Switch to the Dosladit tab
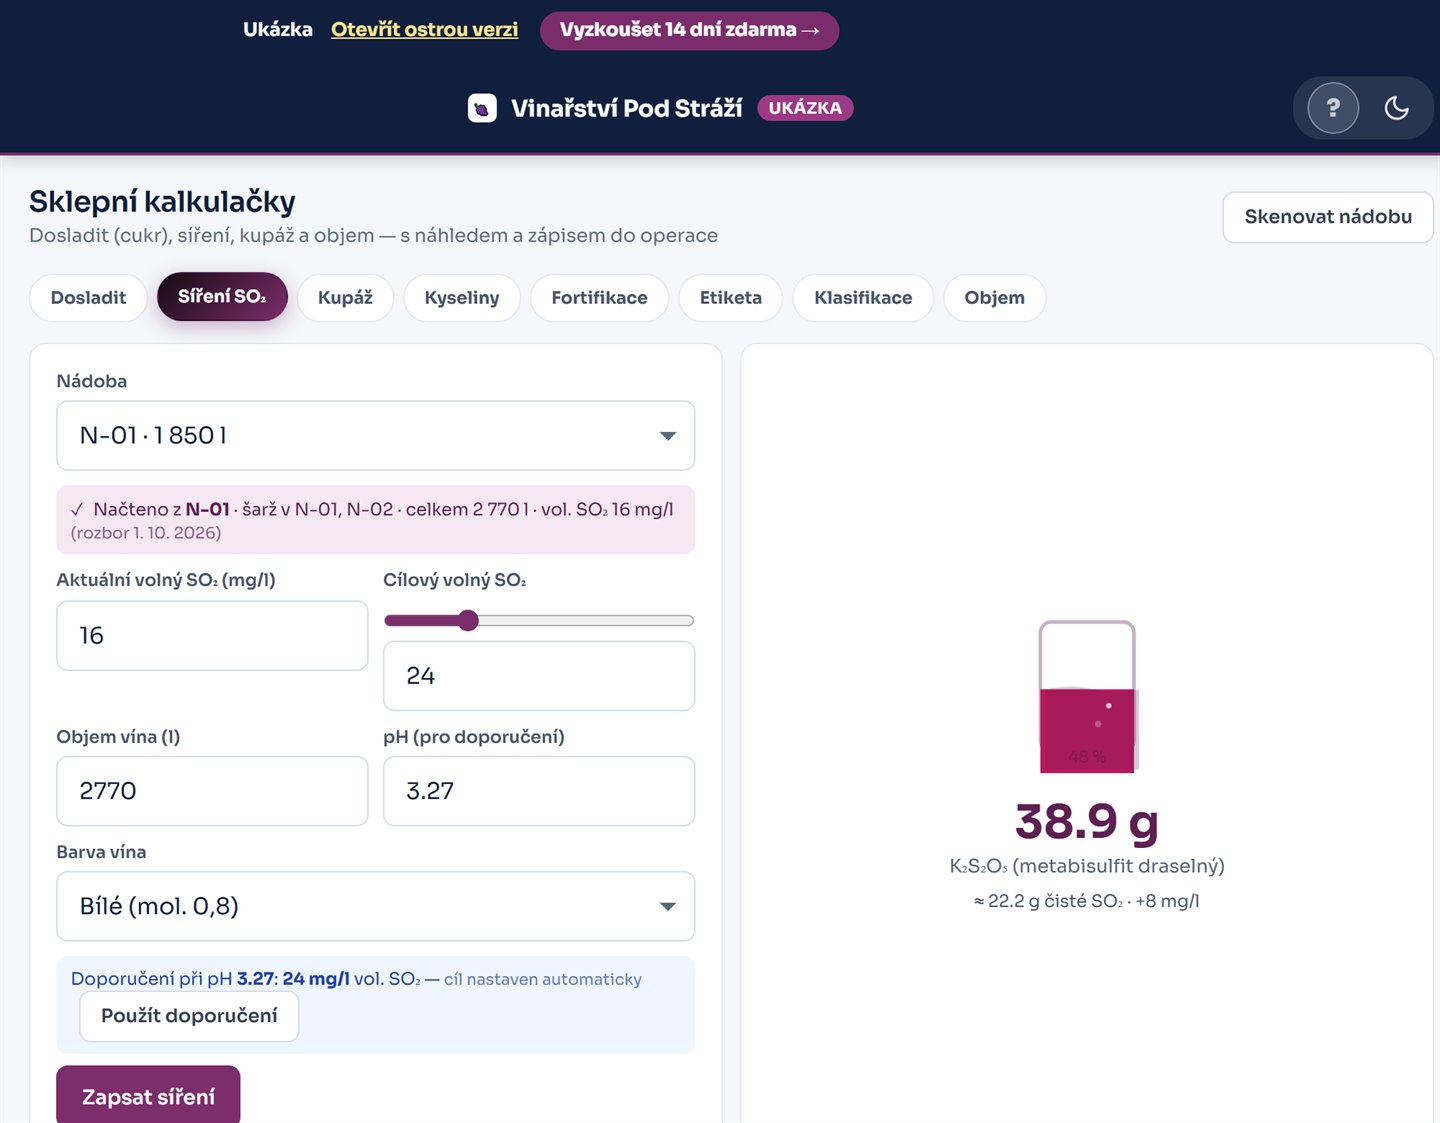The image size is (1440, 1123). [88, 298]
